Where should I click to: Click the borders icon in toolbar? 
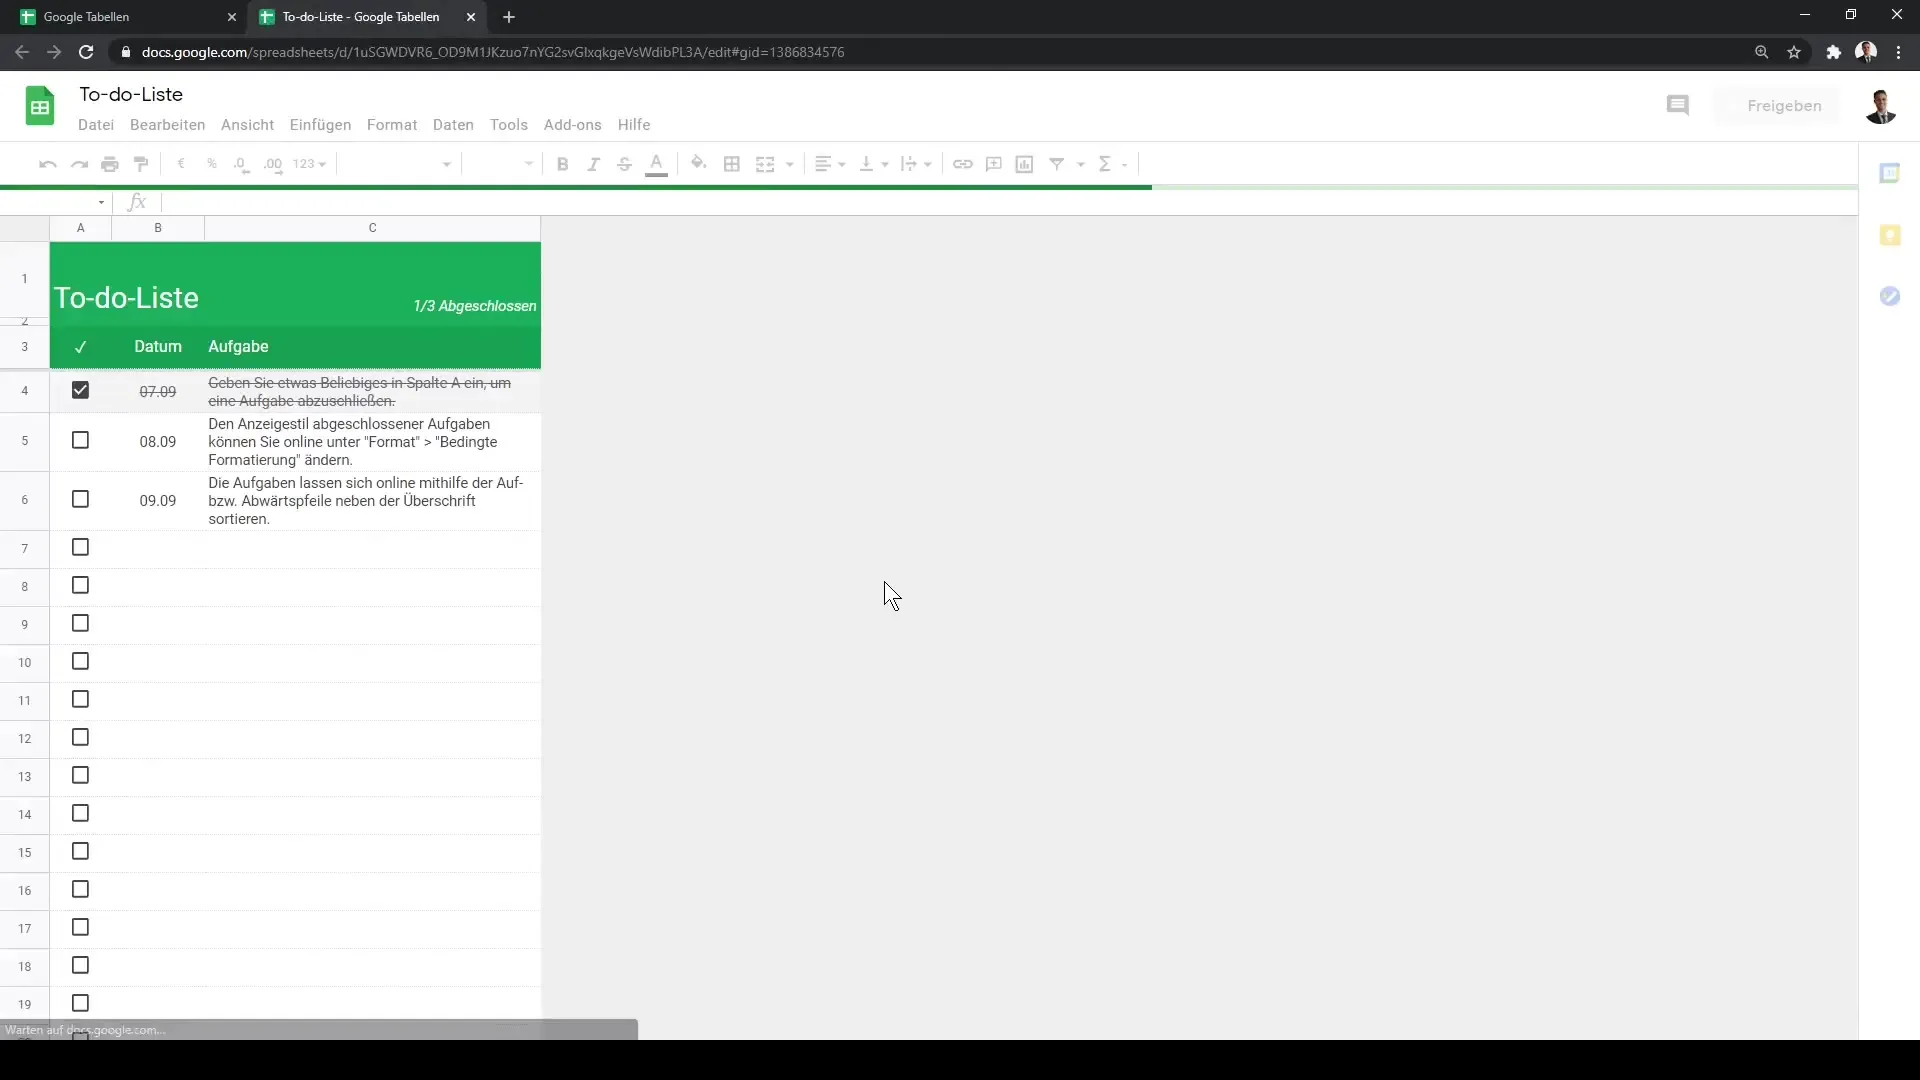coord(732,164)
